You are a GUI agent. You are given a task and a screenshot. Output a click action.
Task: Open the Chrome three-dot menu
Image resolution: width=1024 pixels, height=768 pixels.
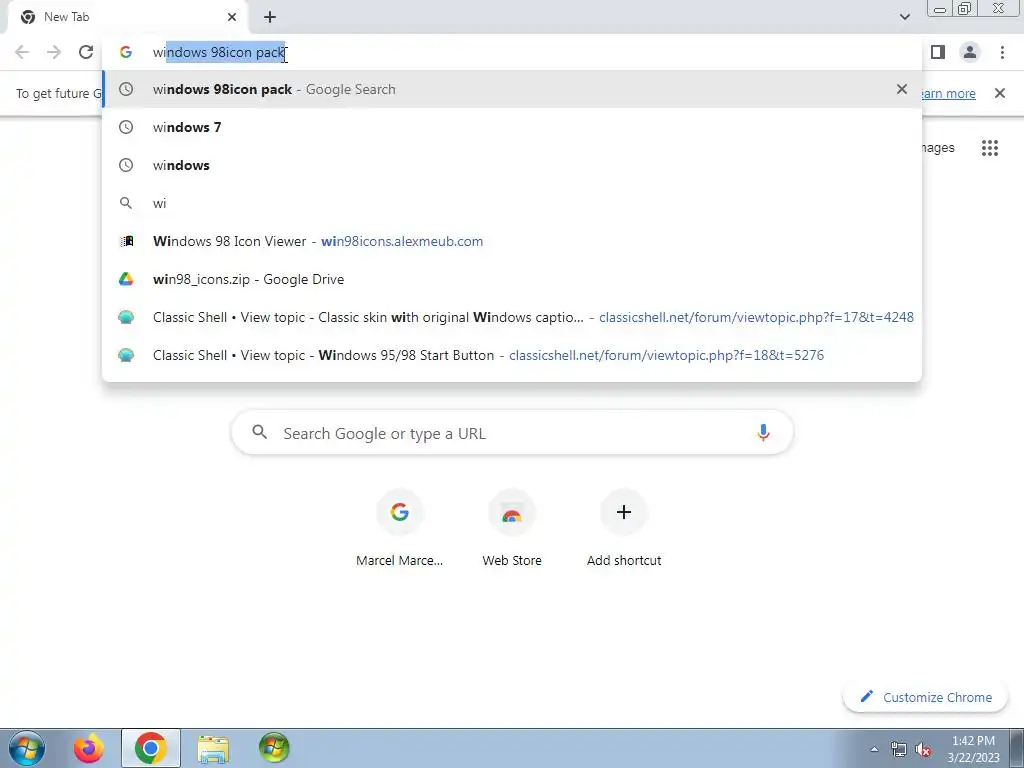pyautogui.click(x=1002, y=52)
